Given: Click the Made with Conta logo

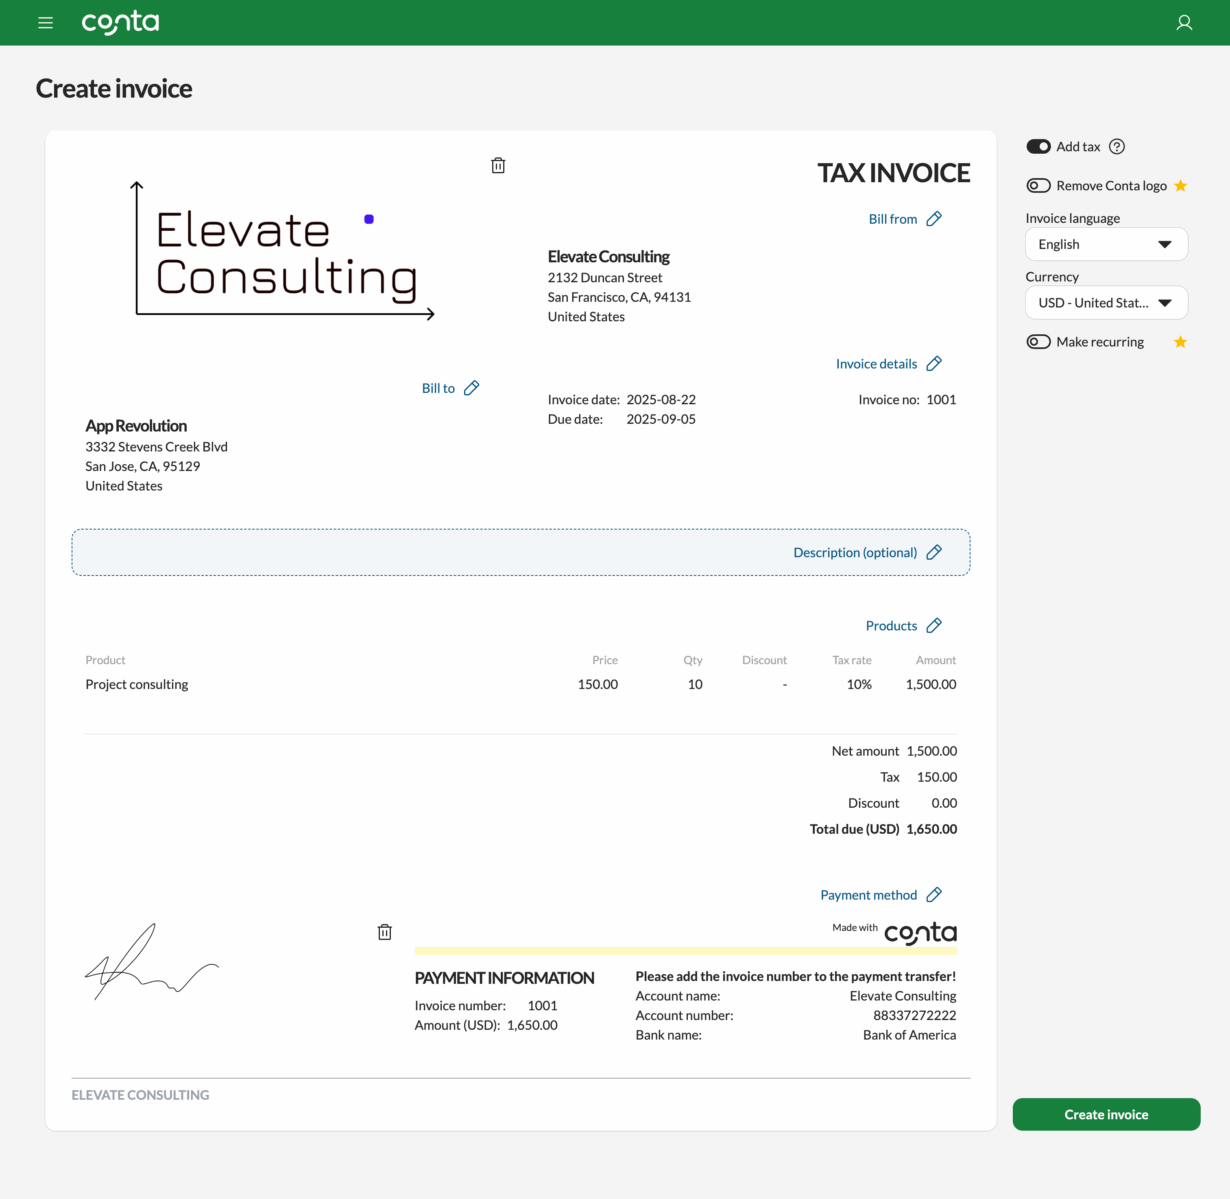Looking at the screenshot, I should (894, 933).
